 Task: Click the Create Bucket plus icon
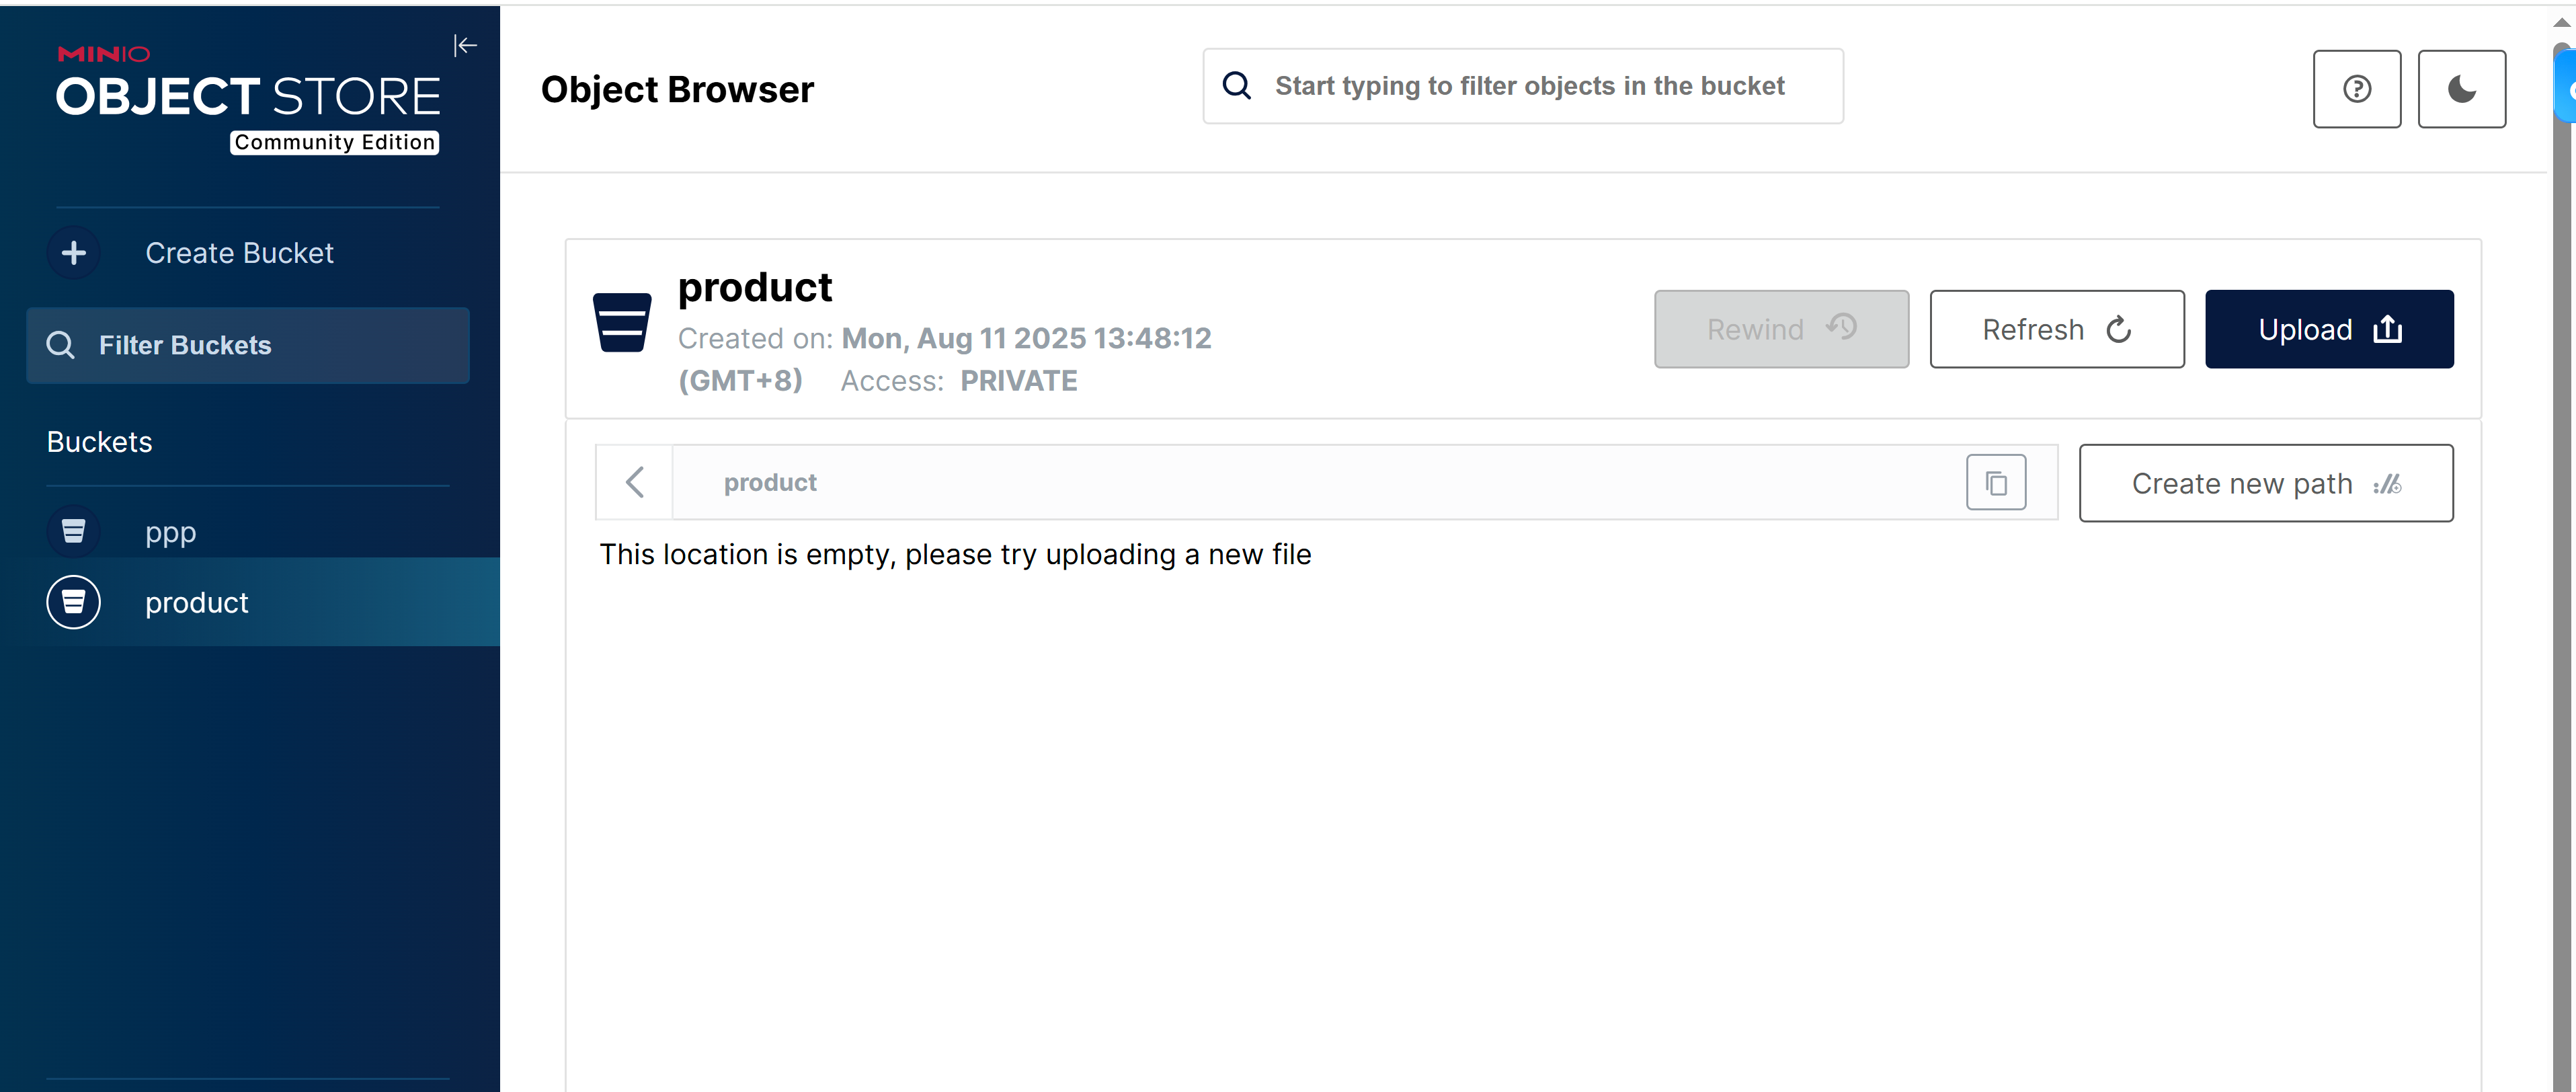73,253
